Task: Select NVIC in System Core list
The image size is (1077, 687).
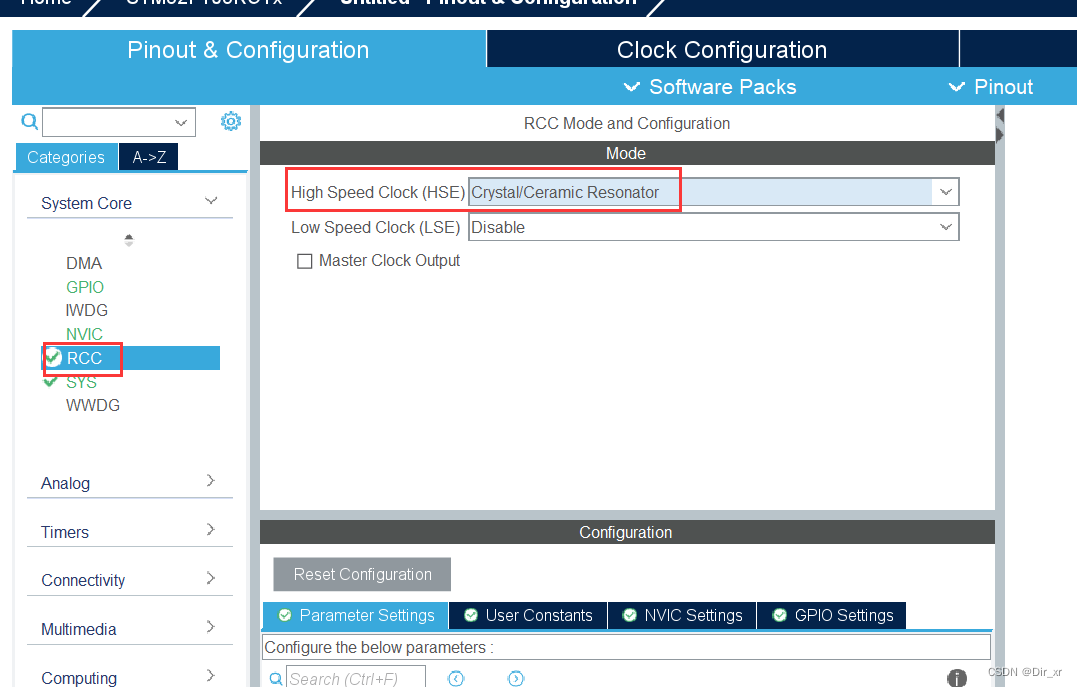Action: pos(84,335)
